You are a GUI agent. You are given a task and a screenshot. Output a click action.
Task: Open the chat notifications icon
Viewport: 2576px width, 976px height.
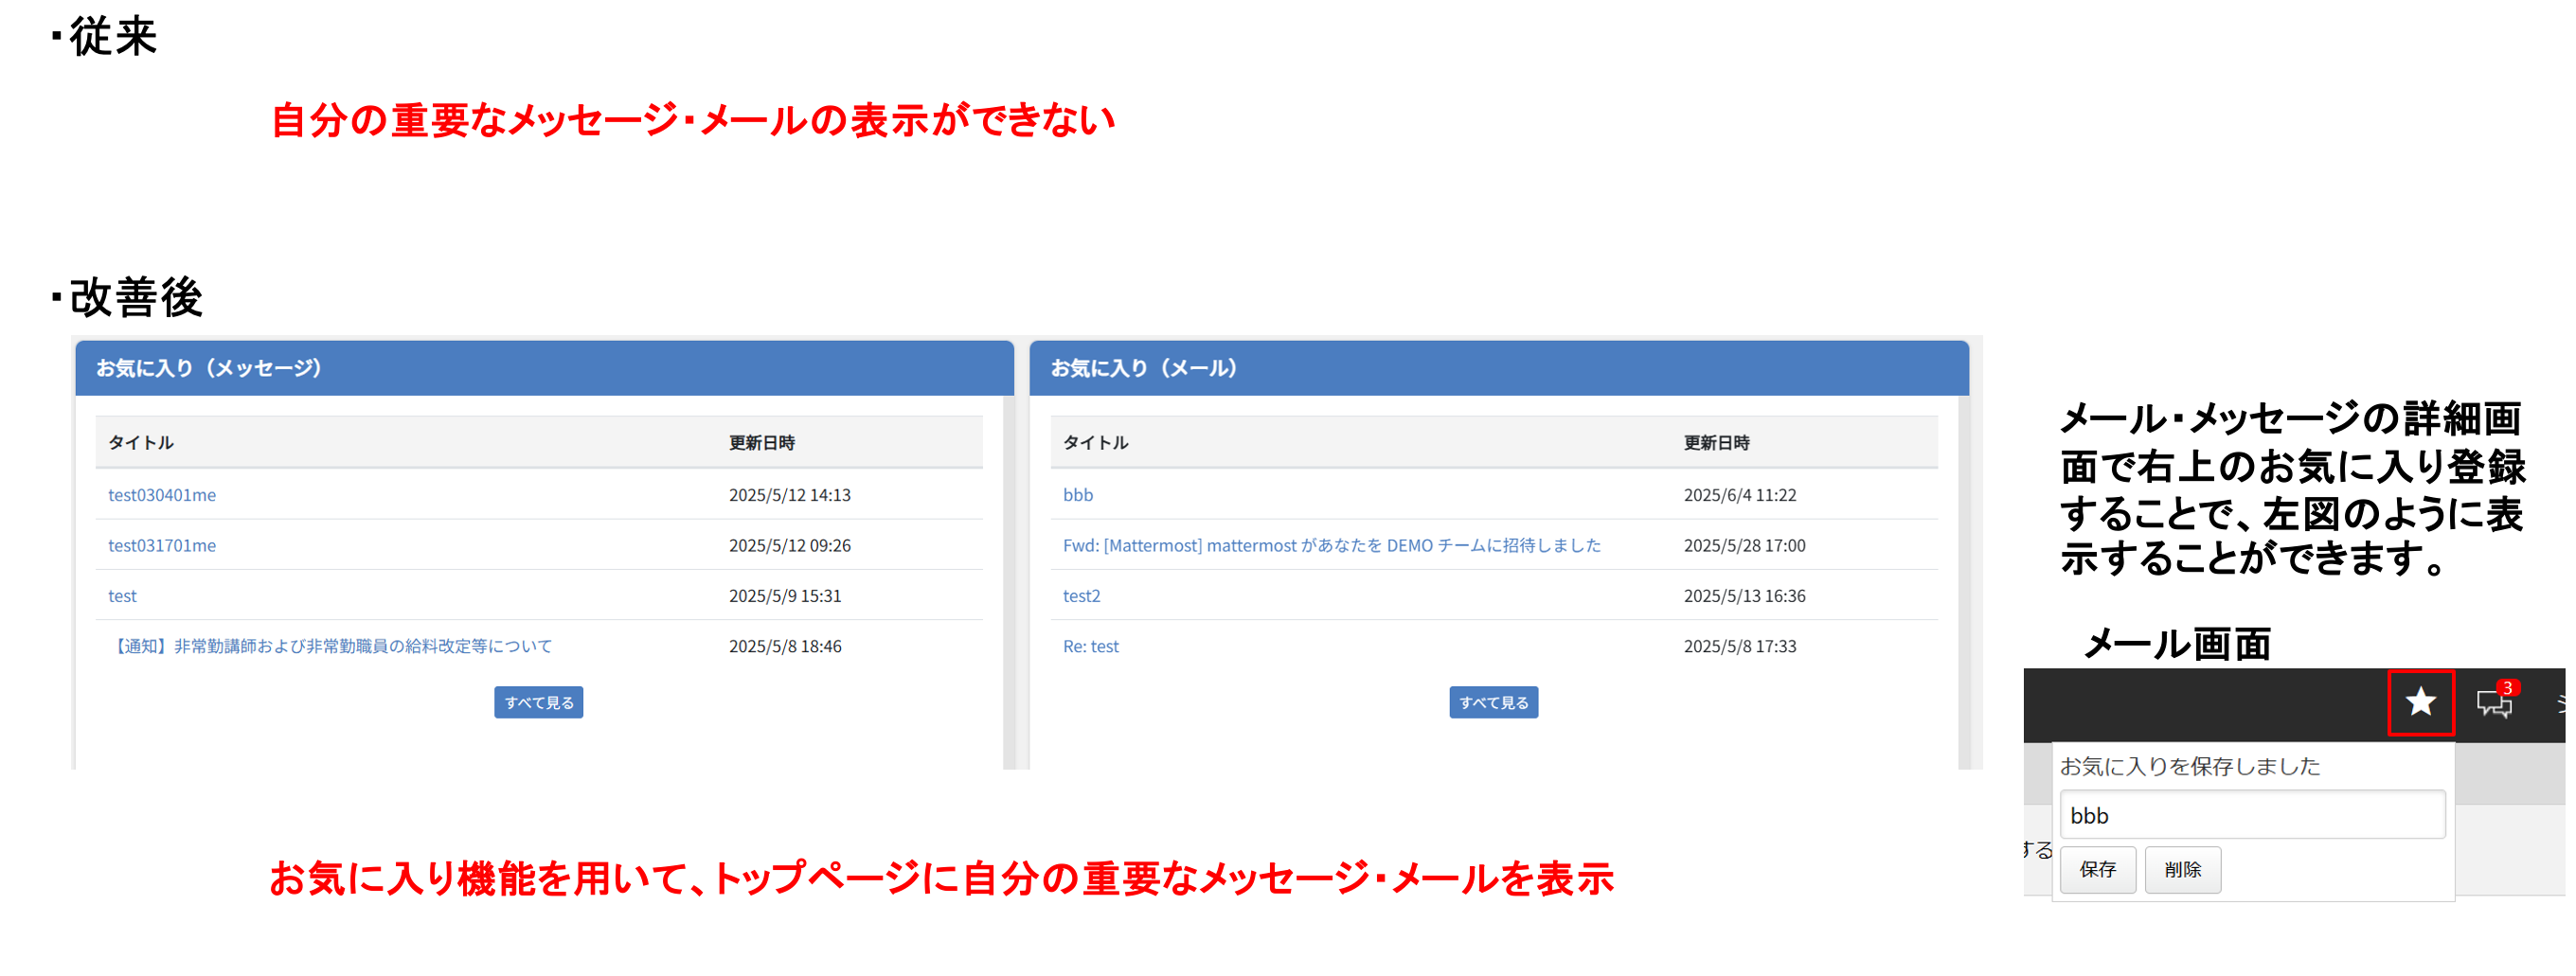[x=2494, y=702]
